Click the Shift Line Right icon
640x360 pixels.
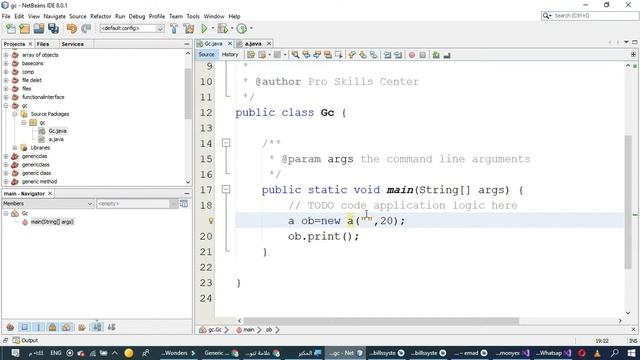(398, 55)
